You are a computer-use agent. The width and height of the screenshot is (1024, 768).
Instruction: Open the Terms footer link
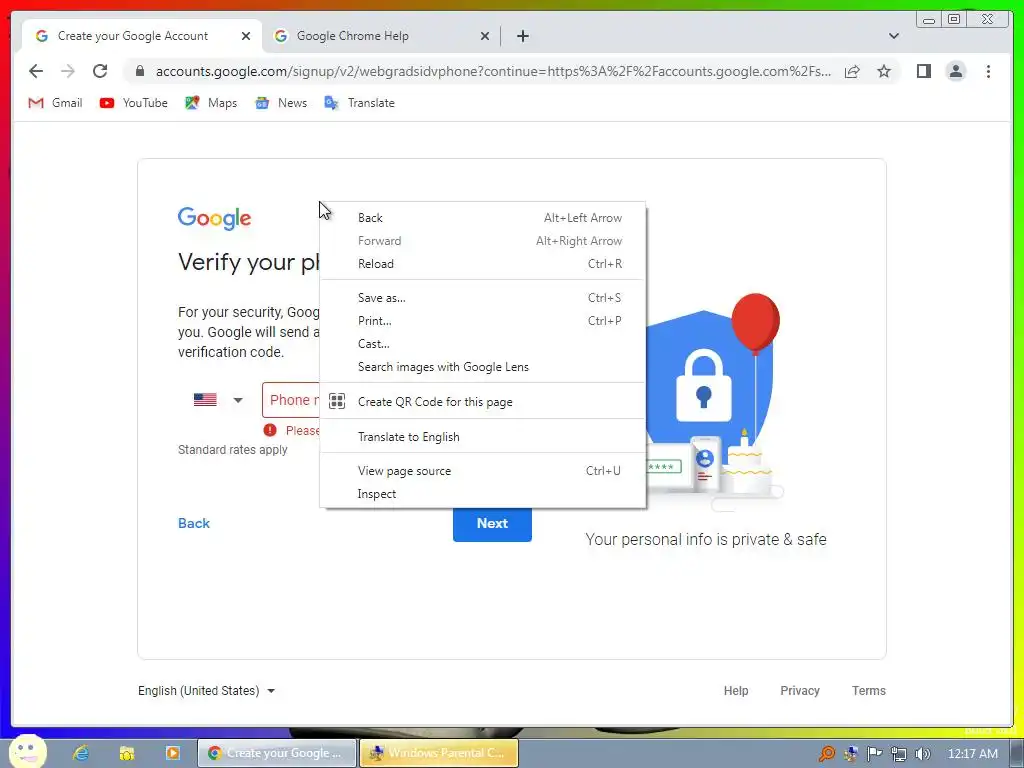[x=869, y=690]
